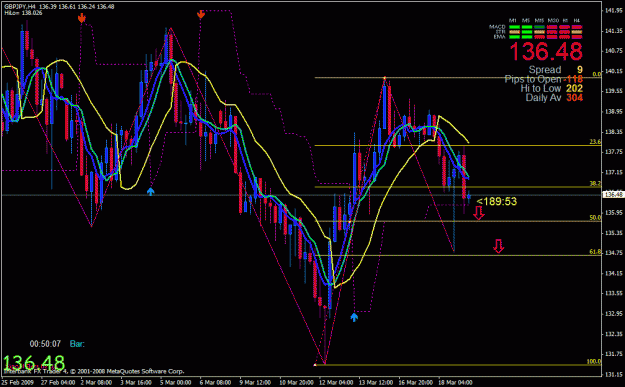Viewport: 625px width, 387px height.
Task: Click the 12 Mar 04:00 time label
Action: (336, 382)
